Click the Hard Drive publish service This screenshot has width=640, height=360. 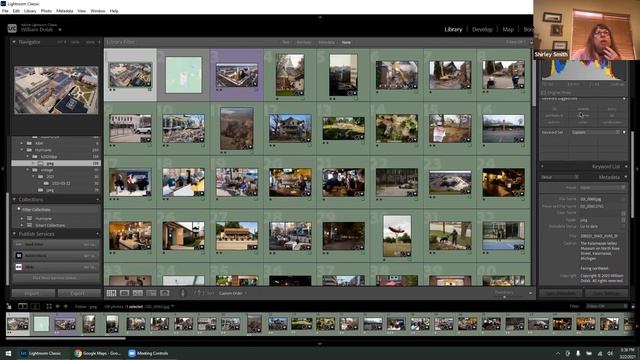pyautogui.click(x=56, y=244)
